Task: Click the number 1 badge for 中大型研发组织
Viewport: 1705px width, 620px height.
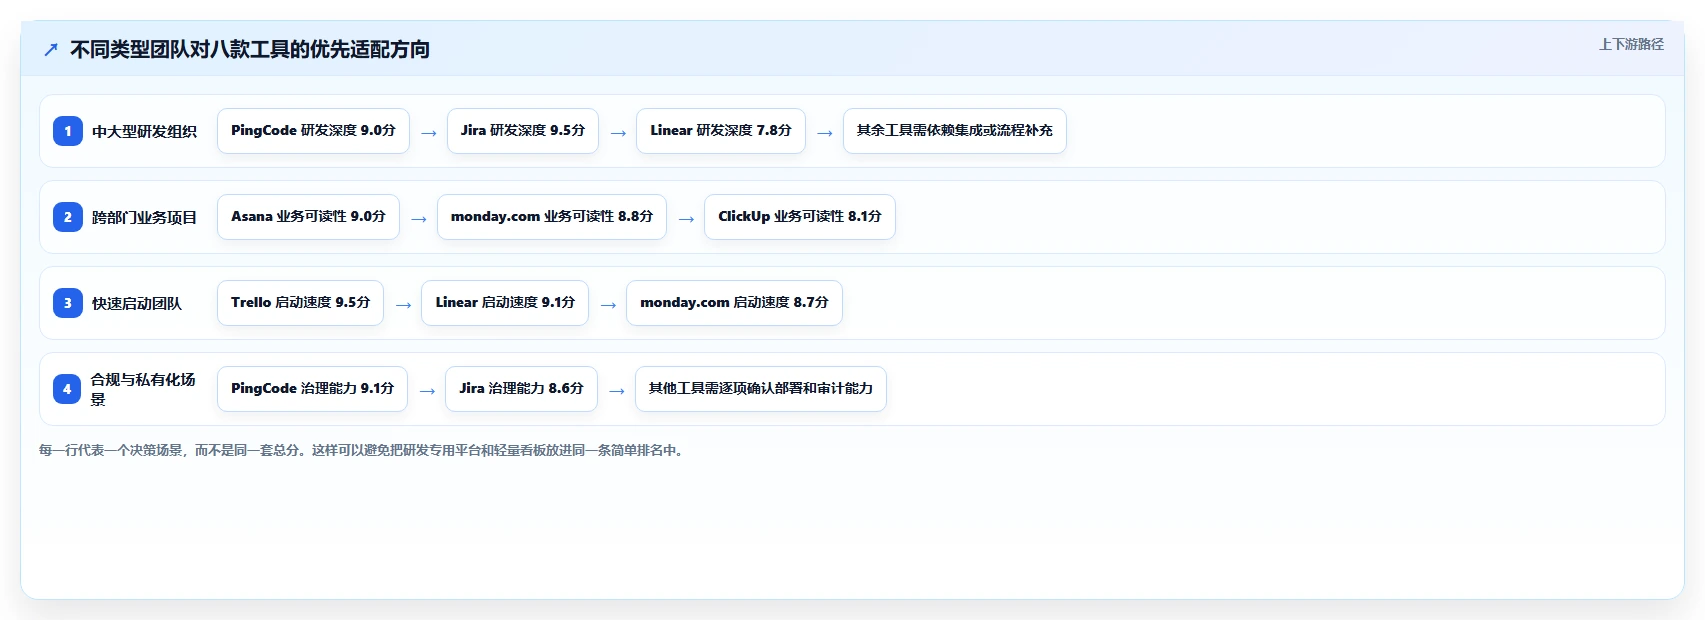Action: click(68, 131)
